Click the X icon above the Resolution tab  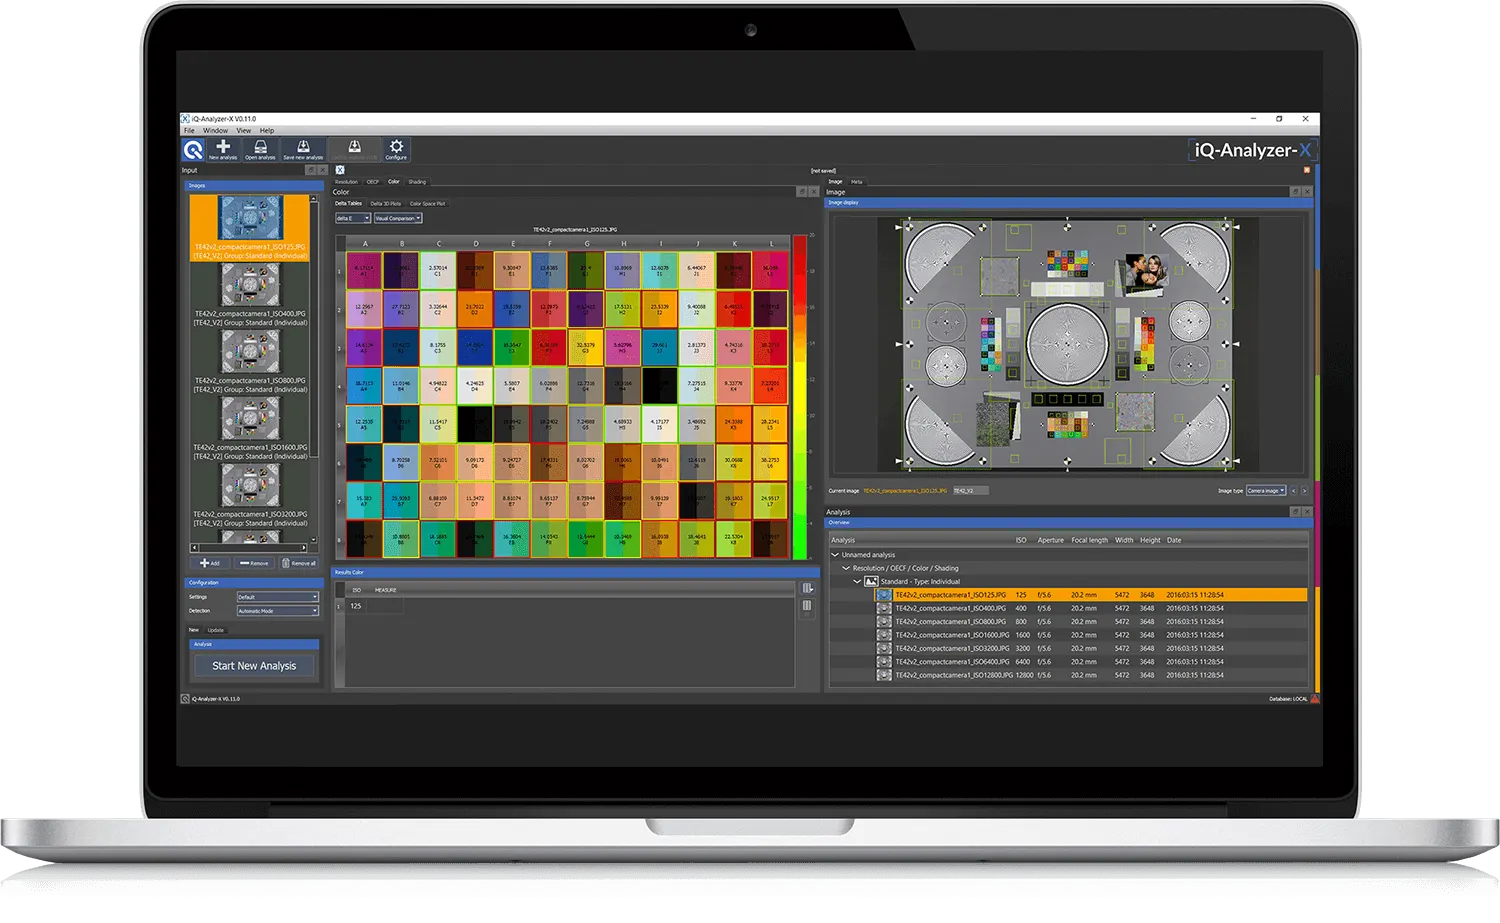340,170
